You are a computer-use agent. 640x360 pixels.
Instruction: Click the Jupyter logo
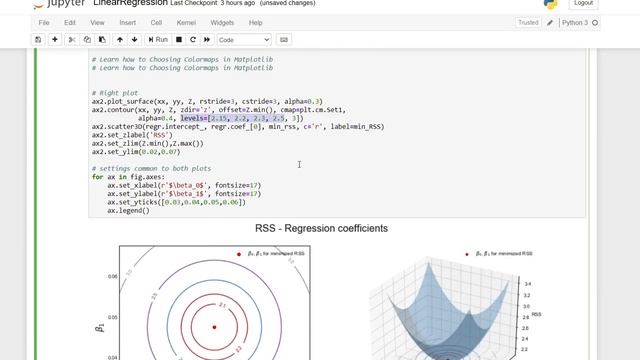(59, 4)
